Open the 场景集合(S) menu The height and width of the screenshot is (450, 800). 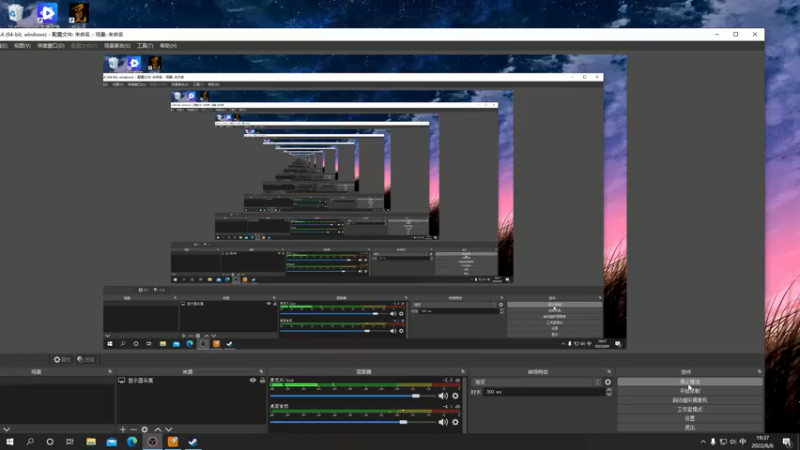117,46
